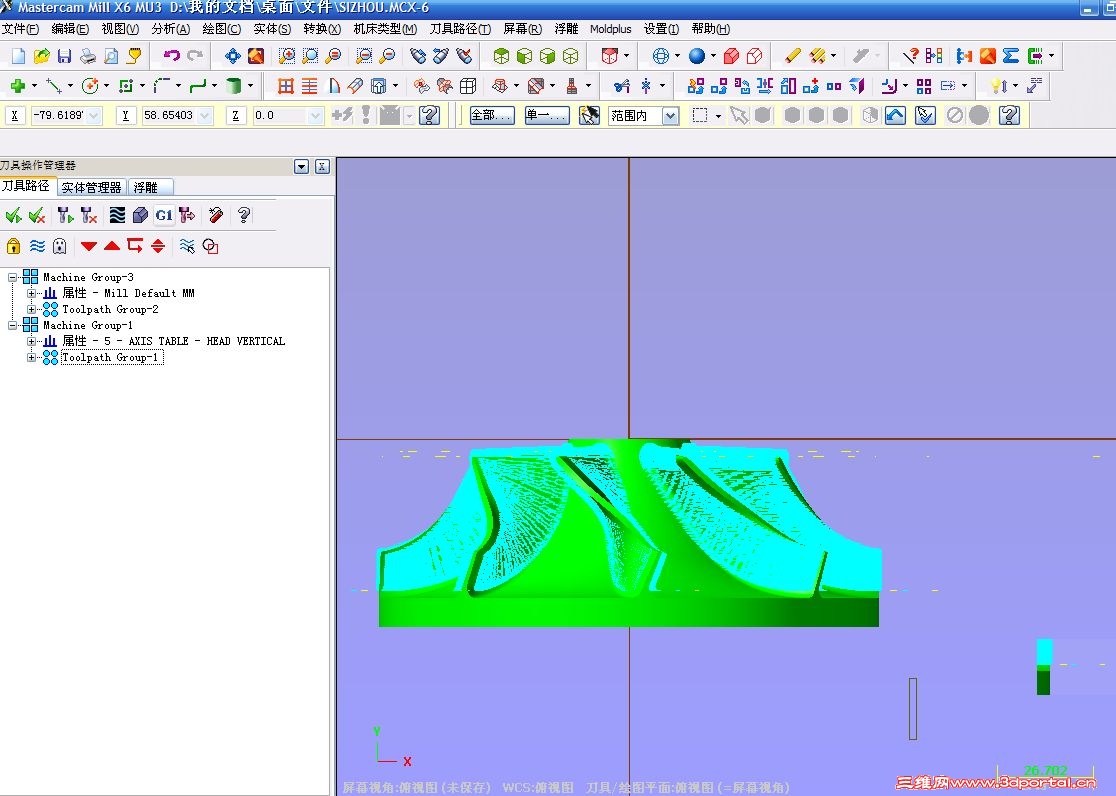This screenshot has width=1116, height=796.
Task: Select all operations with green checkmark icon
Action: [13, 215]
